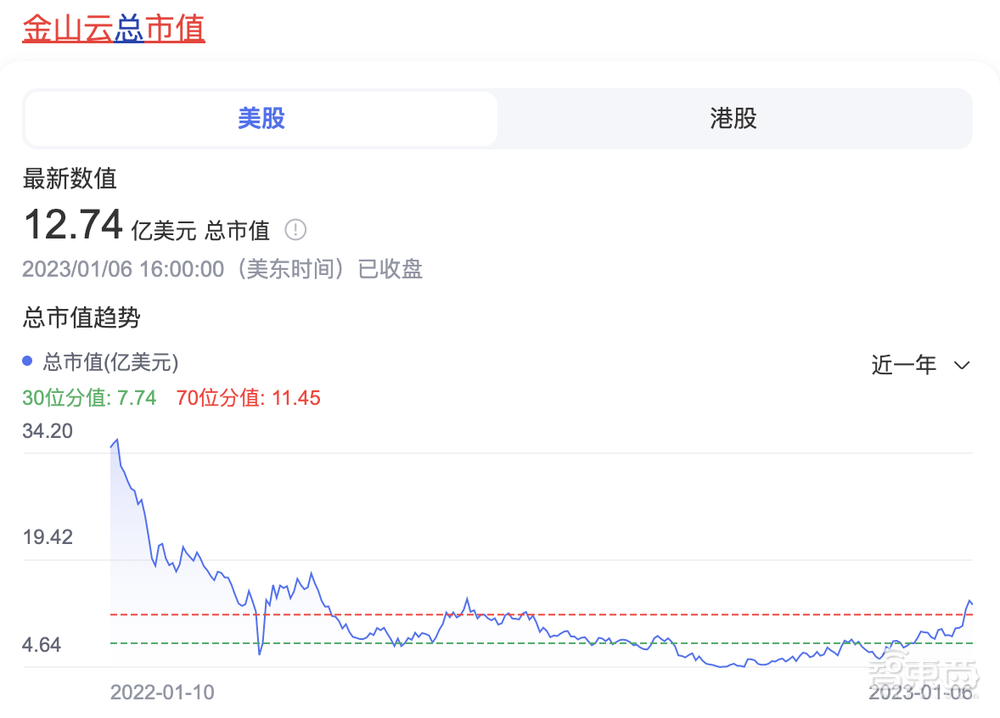Click the blue legend dot for 总市值

point(26,363)
